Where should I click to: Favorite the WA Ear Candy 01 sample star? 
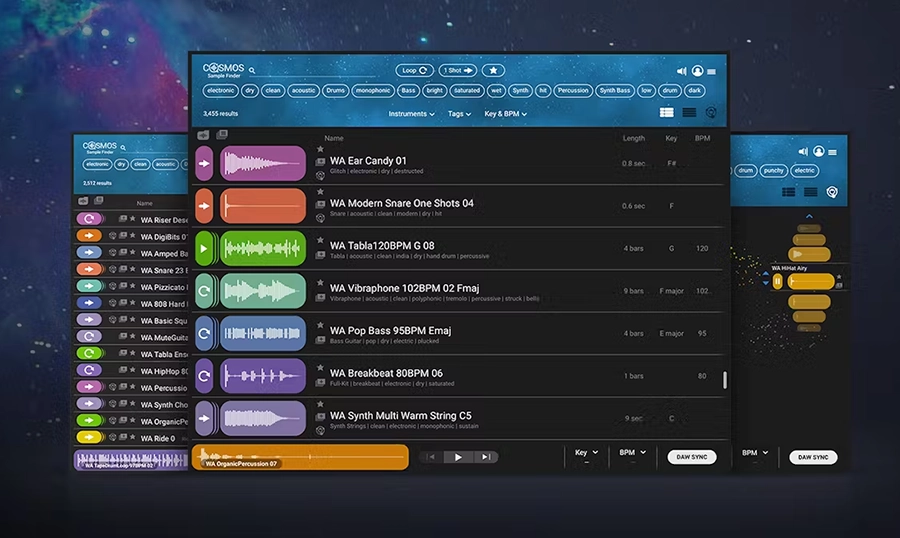(x=320, y=149)
